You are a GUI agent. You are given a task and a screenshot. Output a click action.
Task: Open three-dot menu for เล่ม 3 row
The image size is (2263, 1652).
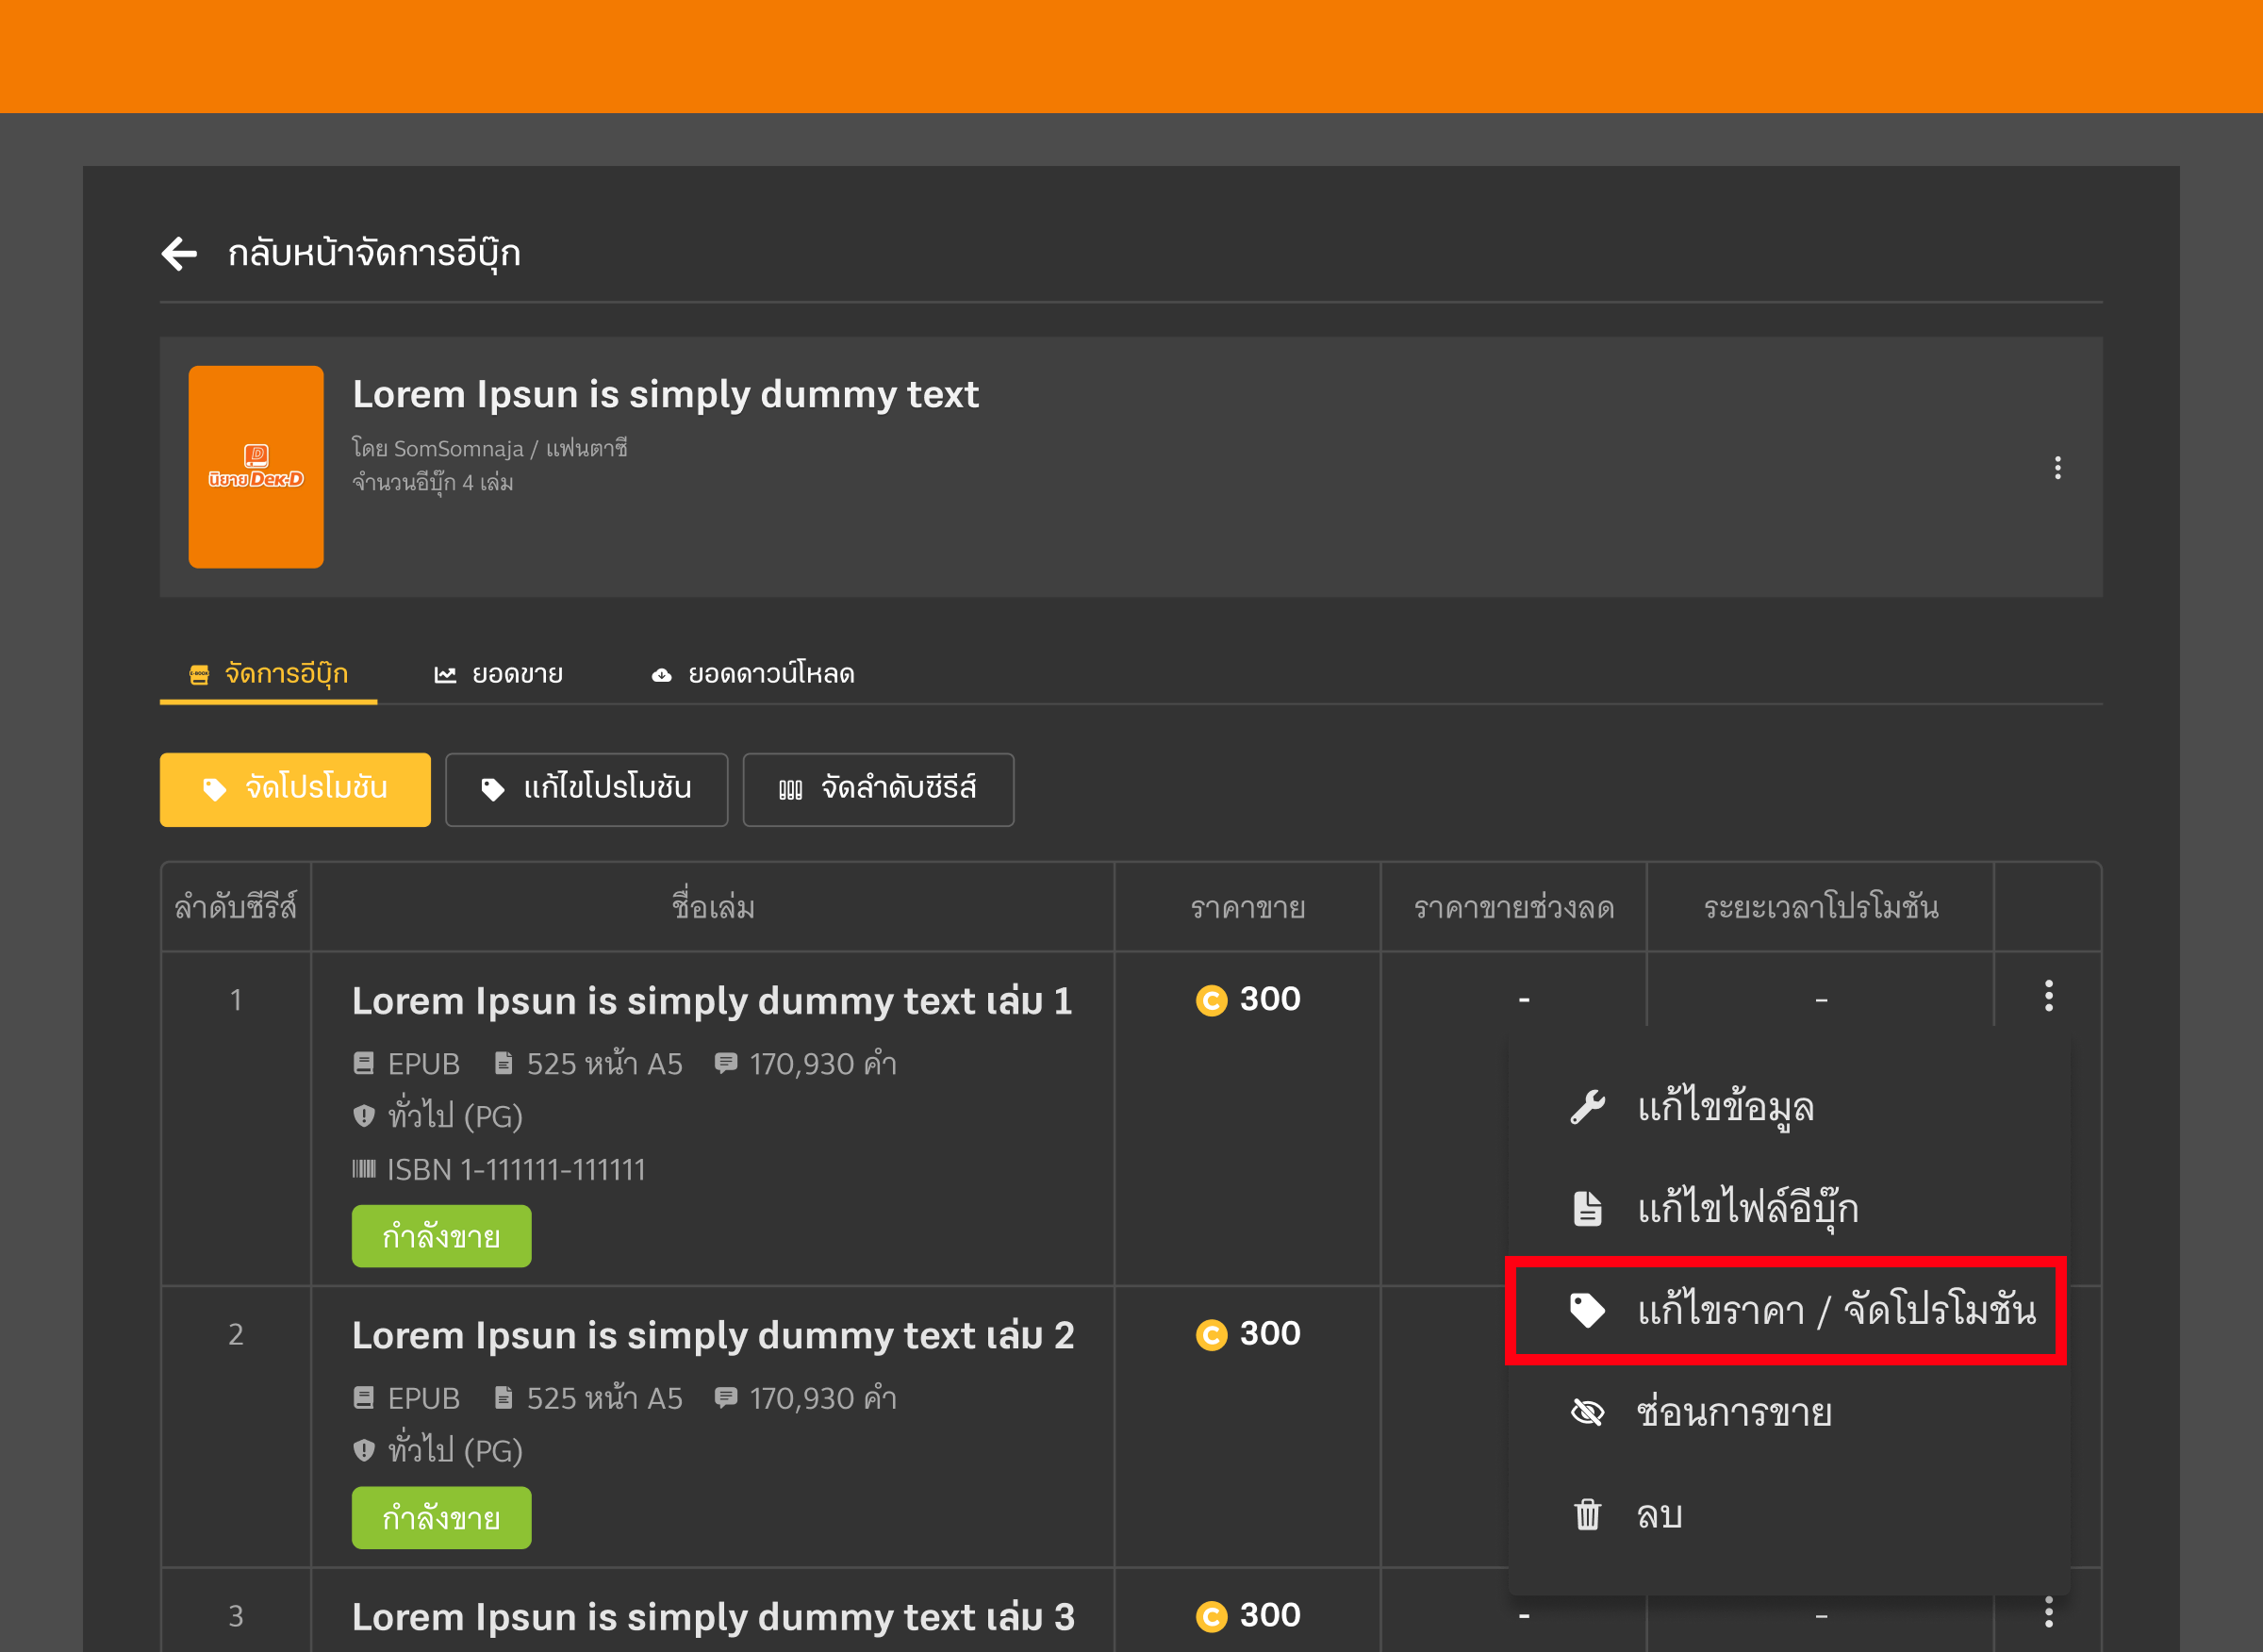[2048, 1611]
